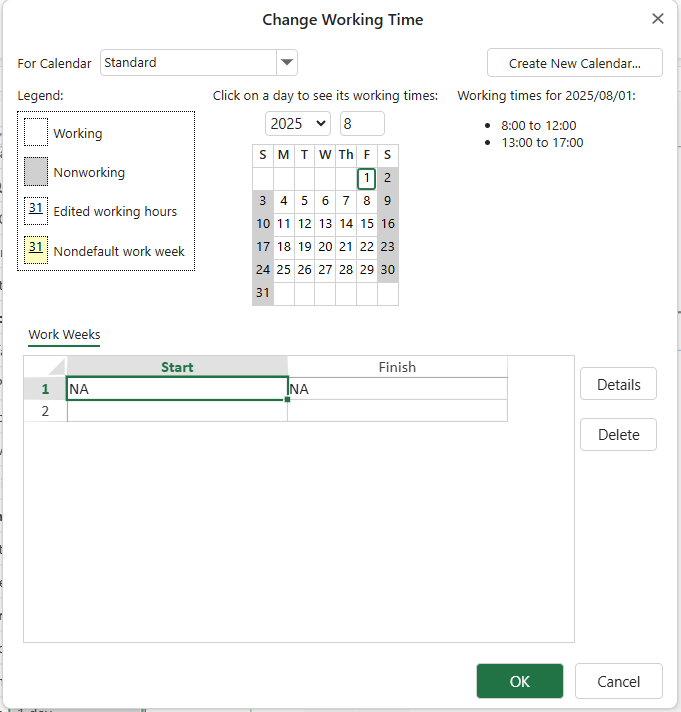The height and width of the screenshot is (712, 681).
Task: Select row header 1 in Work Weeks table
Action: [45, 389]
